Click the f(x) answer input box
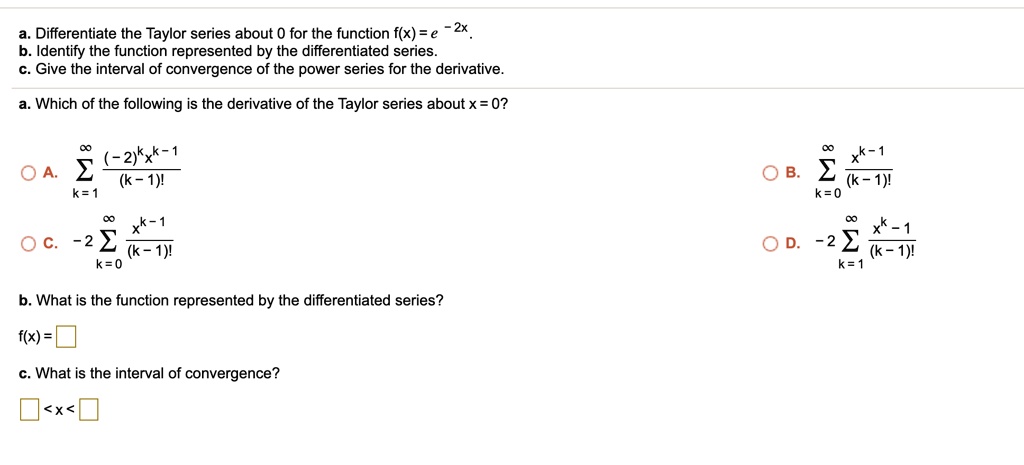Viewport: 1024px width, 465px height. (x=66, y=337)
